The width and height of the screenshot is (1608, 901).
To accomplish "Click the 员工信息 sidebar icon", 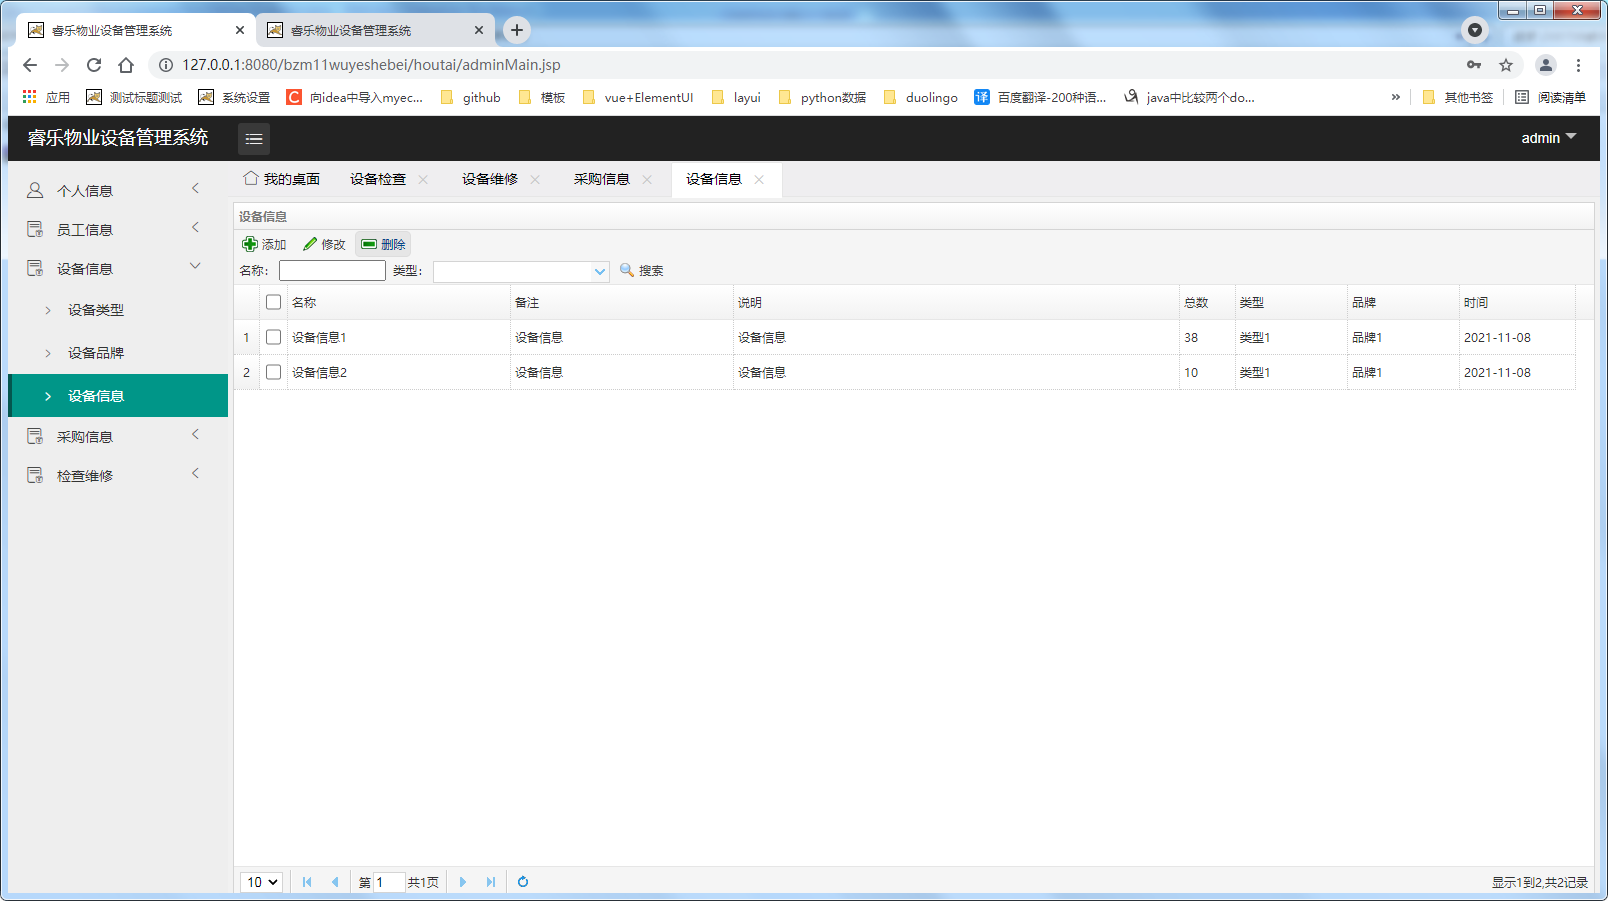I will point(35,229).
